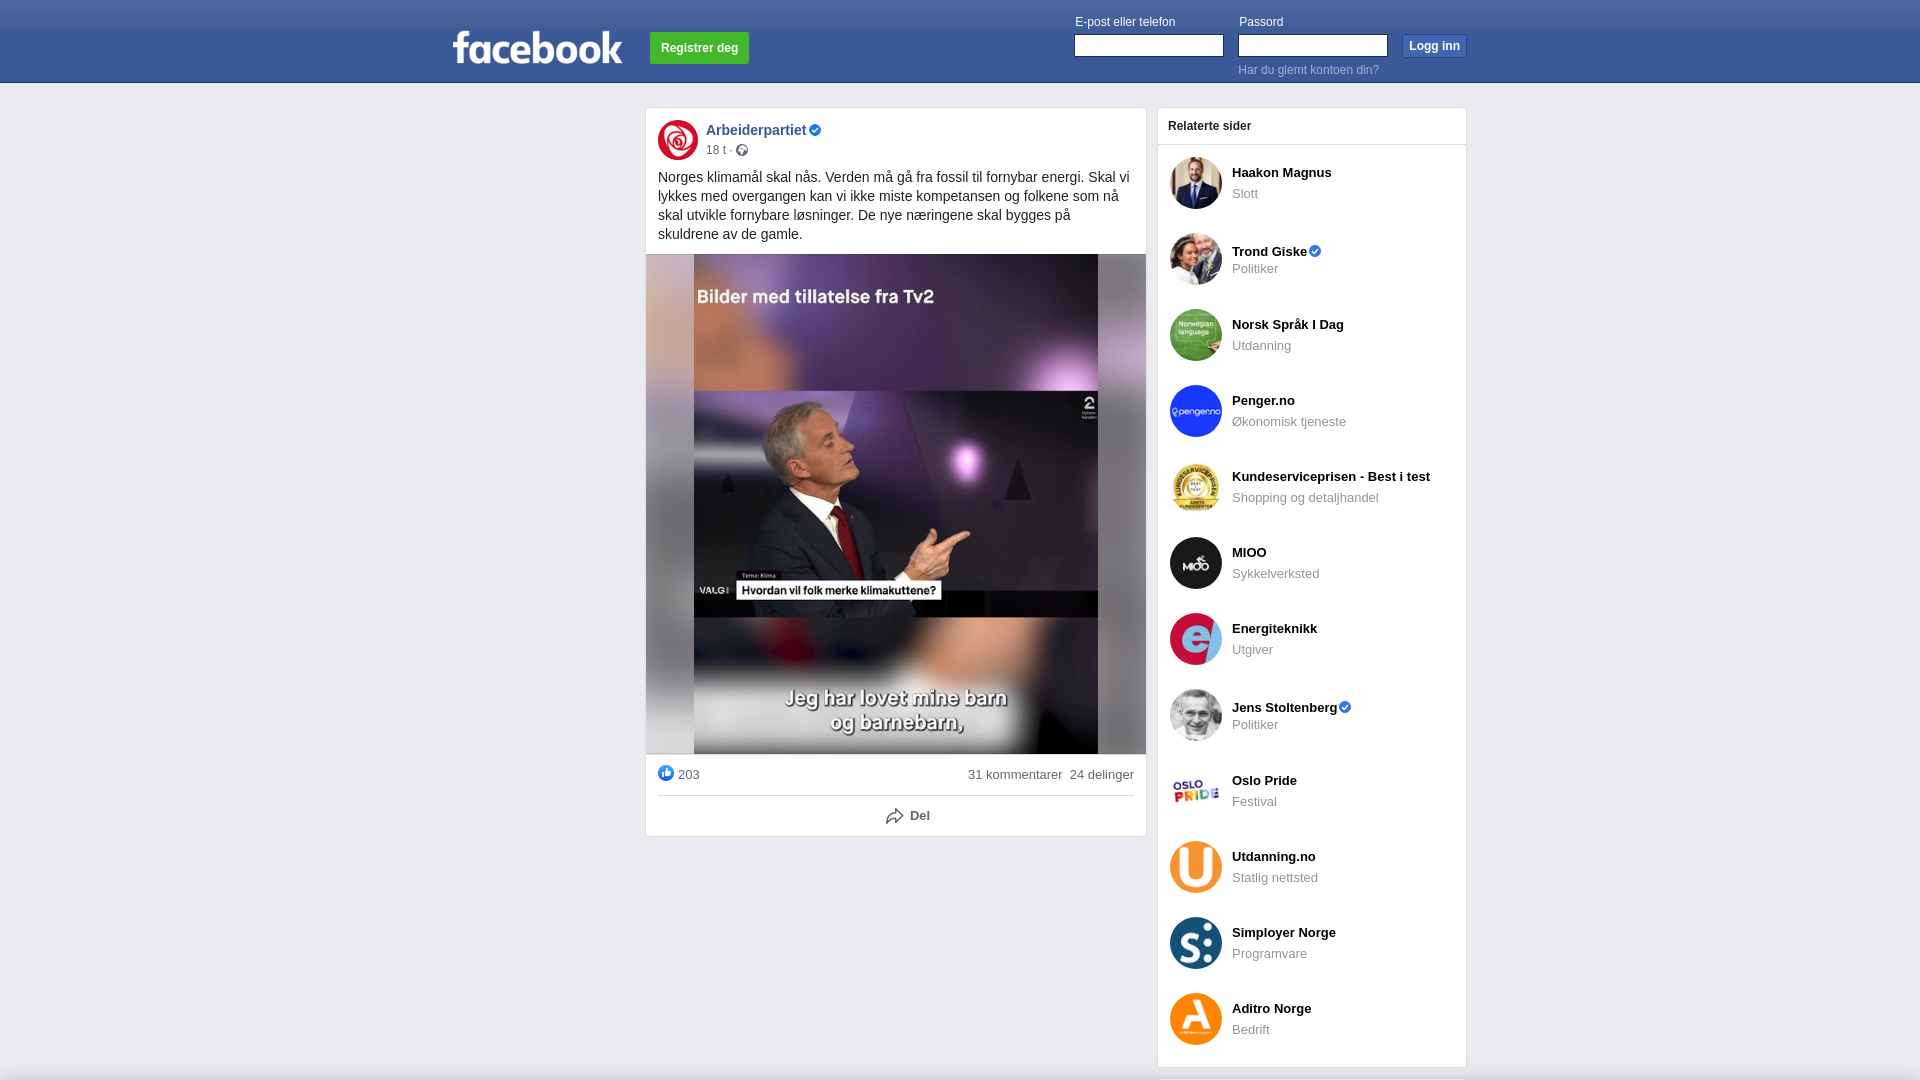Focus the E-post eller telefon field
This screenshot has height=1080, width=1920.
pos(1149,46)
